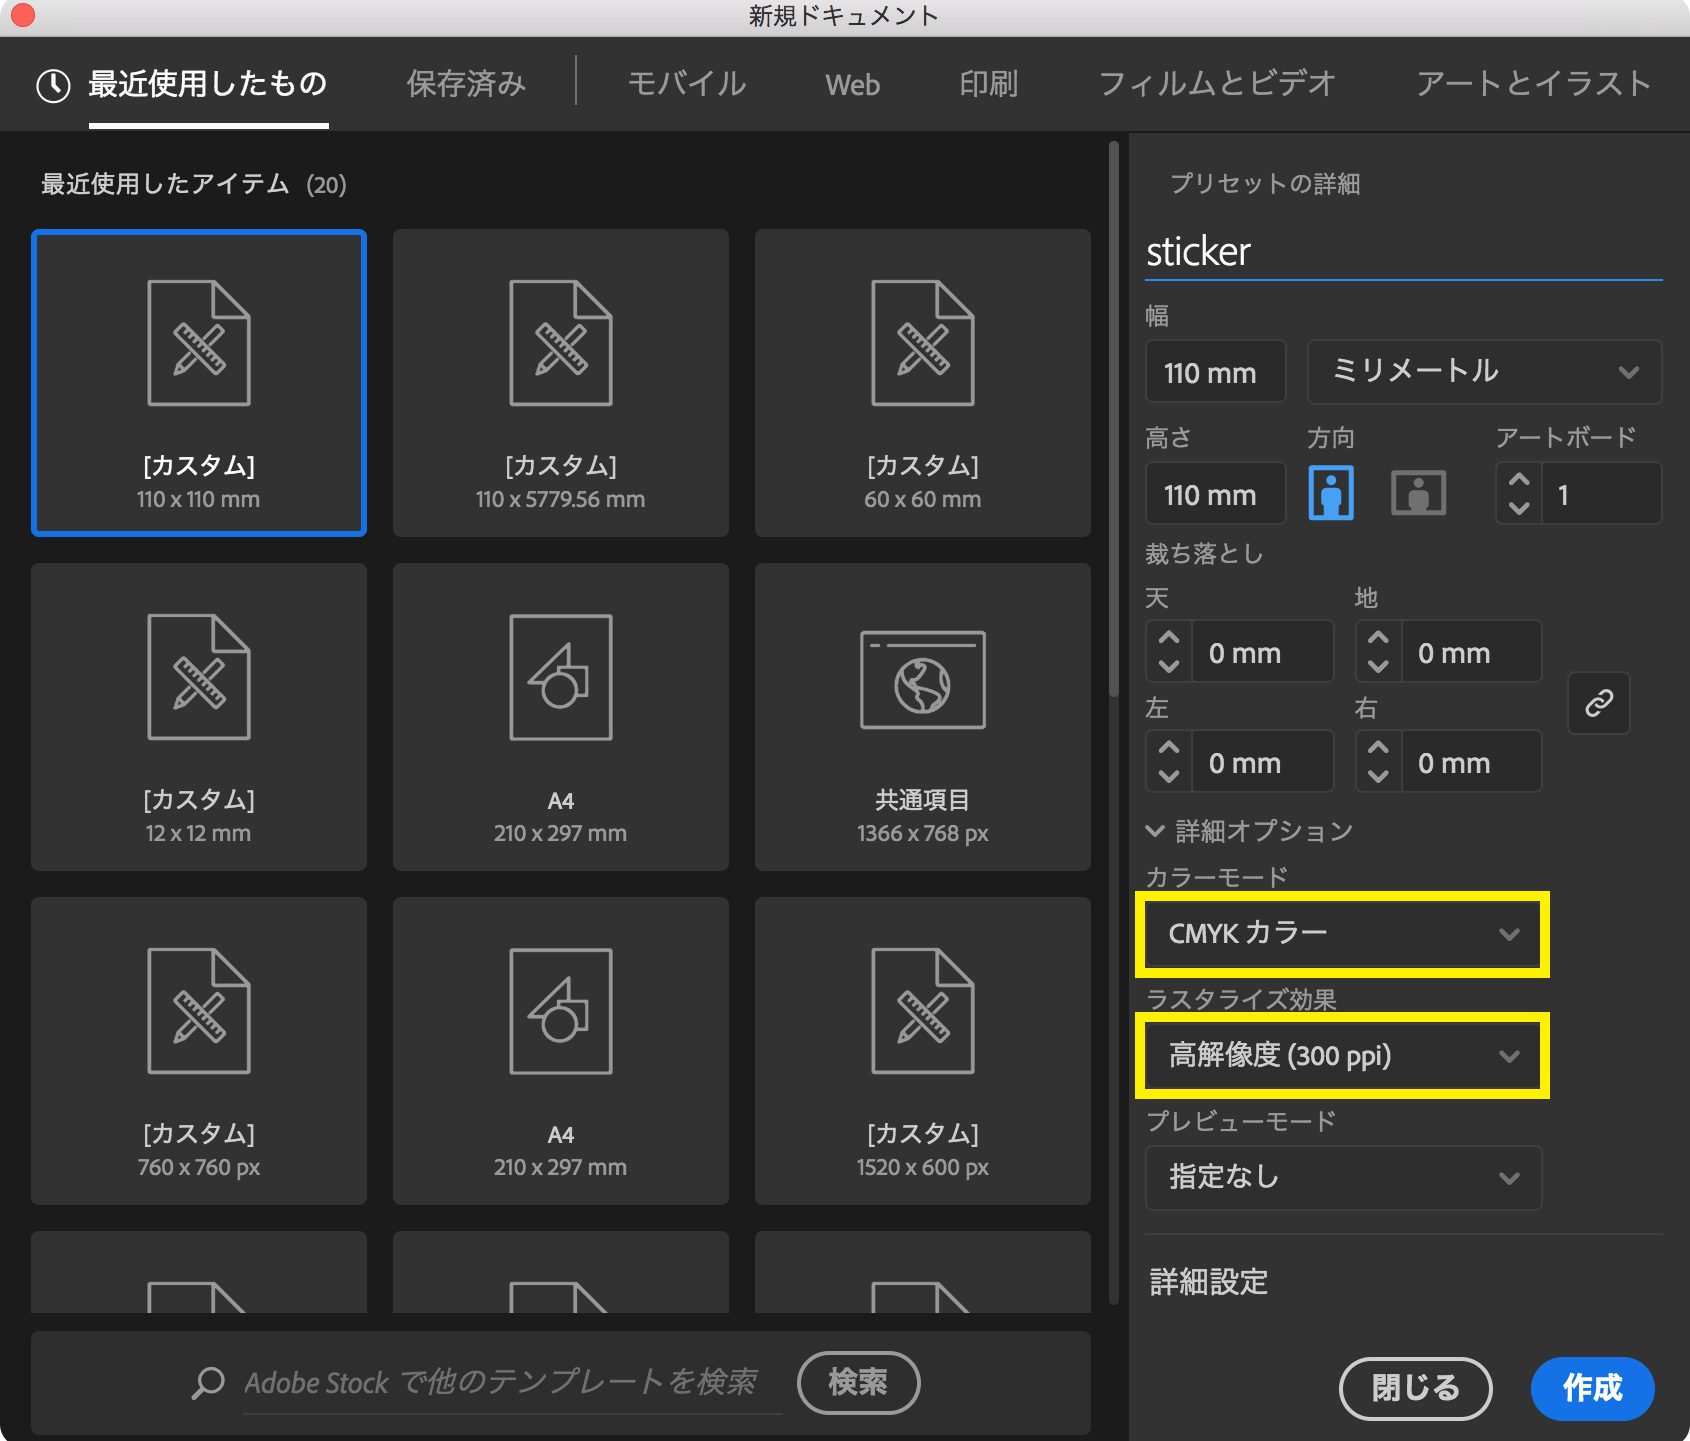1690x1441 pixels.
Task: Click the 作成 create button
Action: (1592, 1388)
